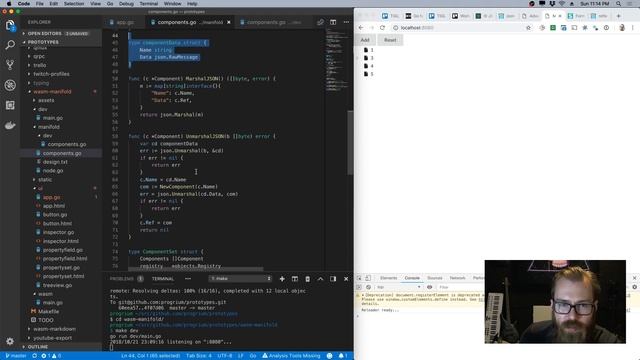Screen dimensions: 640x360
Task: Open a new browser tab
Action: tap(618, 16)
